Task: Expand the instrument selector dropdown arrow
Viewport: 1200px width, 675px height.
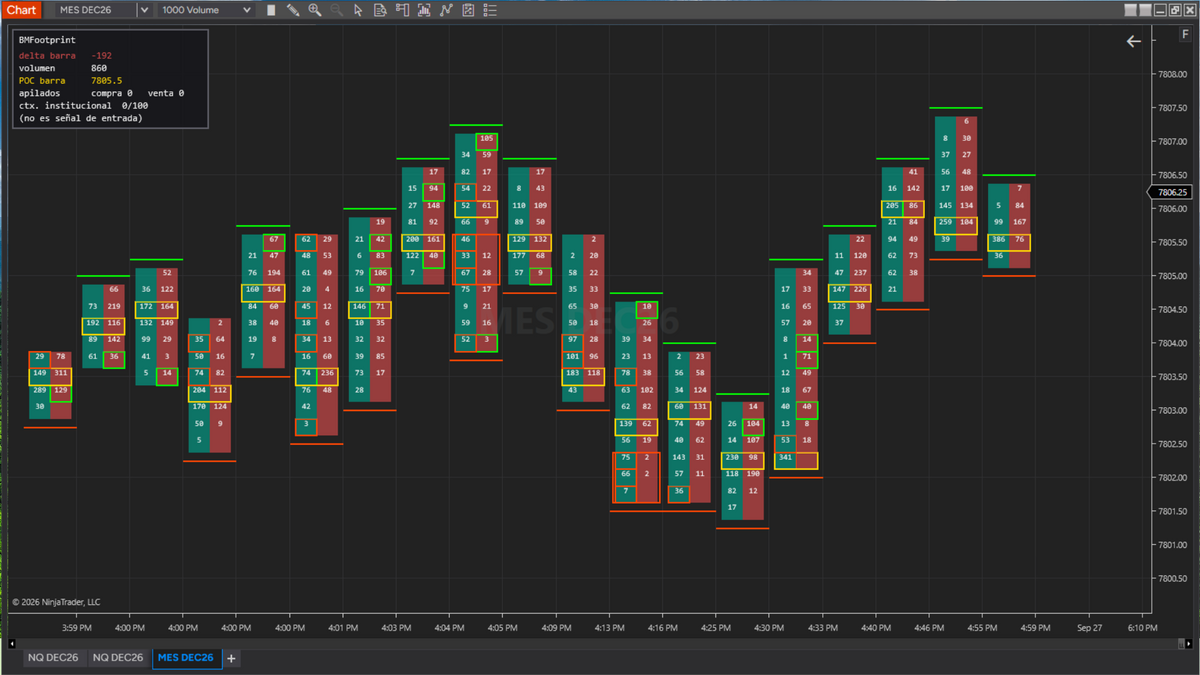Action: (144, 10)
